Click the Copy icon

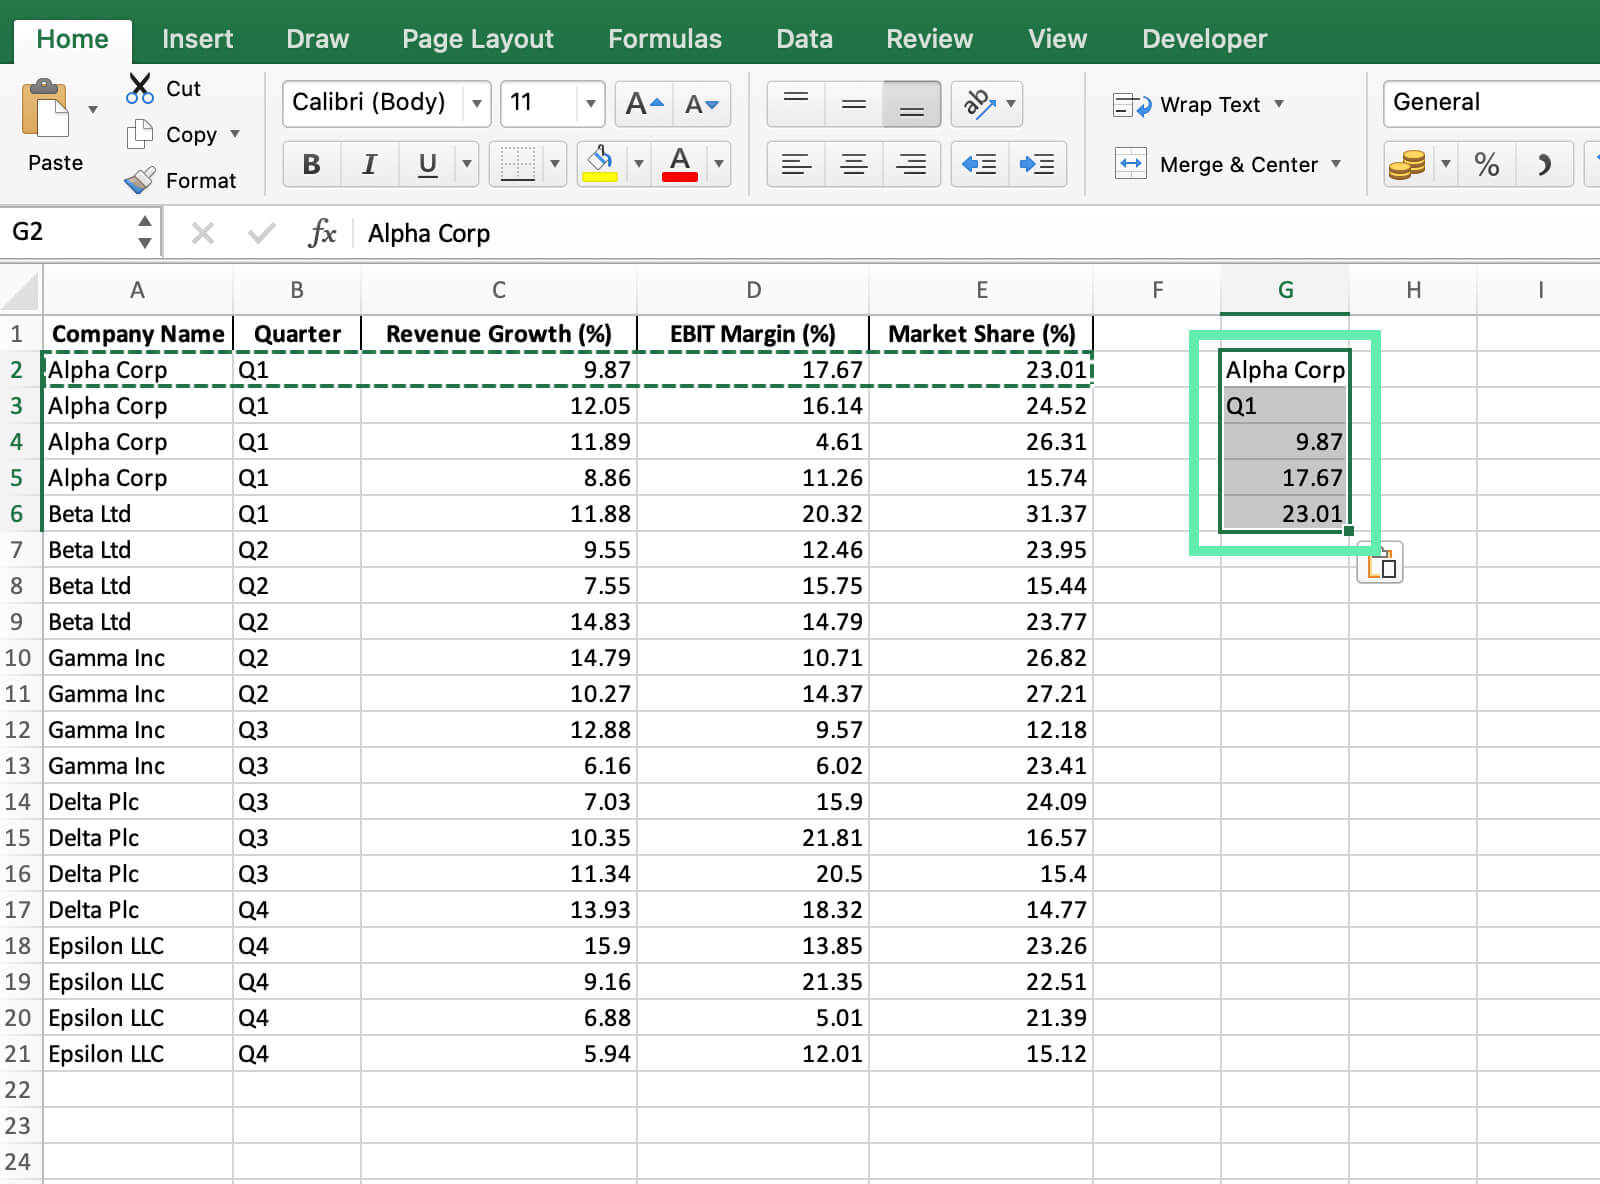pos(140,134)
